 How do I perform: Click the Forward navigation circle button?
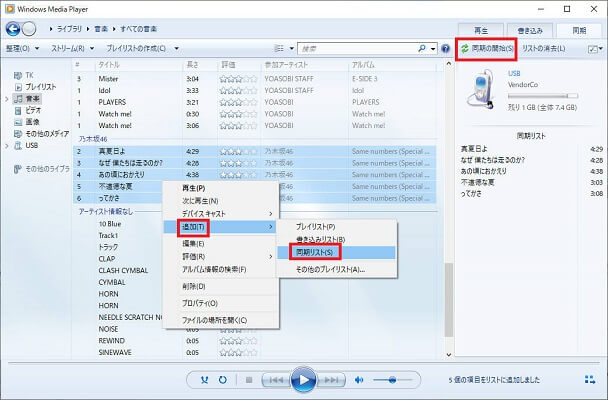click(x=29, y=29)
